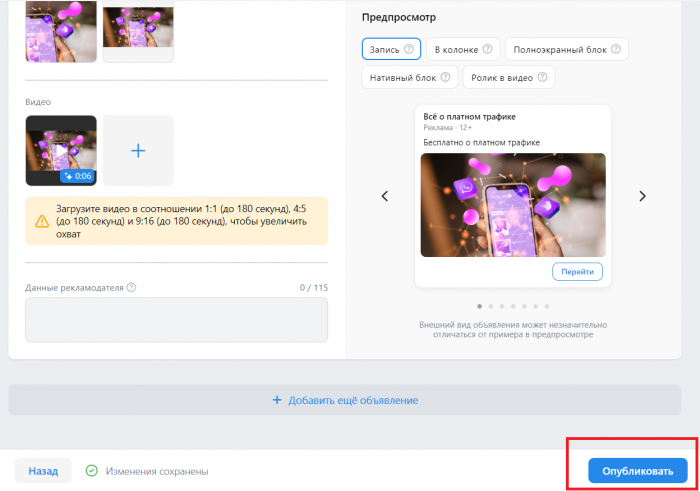This screenshot has width=700, height=491.
Task: Go back with the Назад button
Action: tap(43, 471)
